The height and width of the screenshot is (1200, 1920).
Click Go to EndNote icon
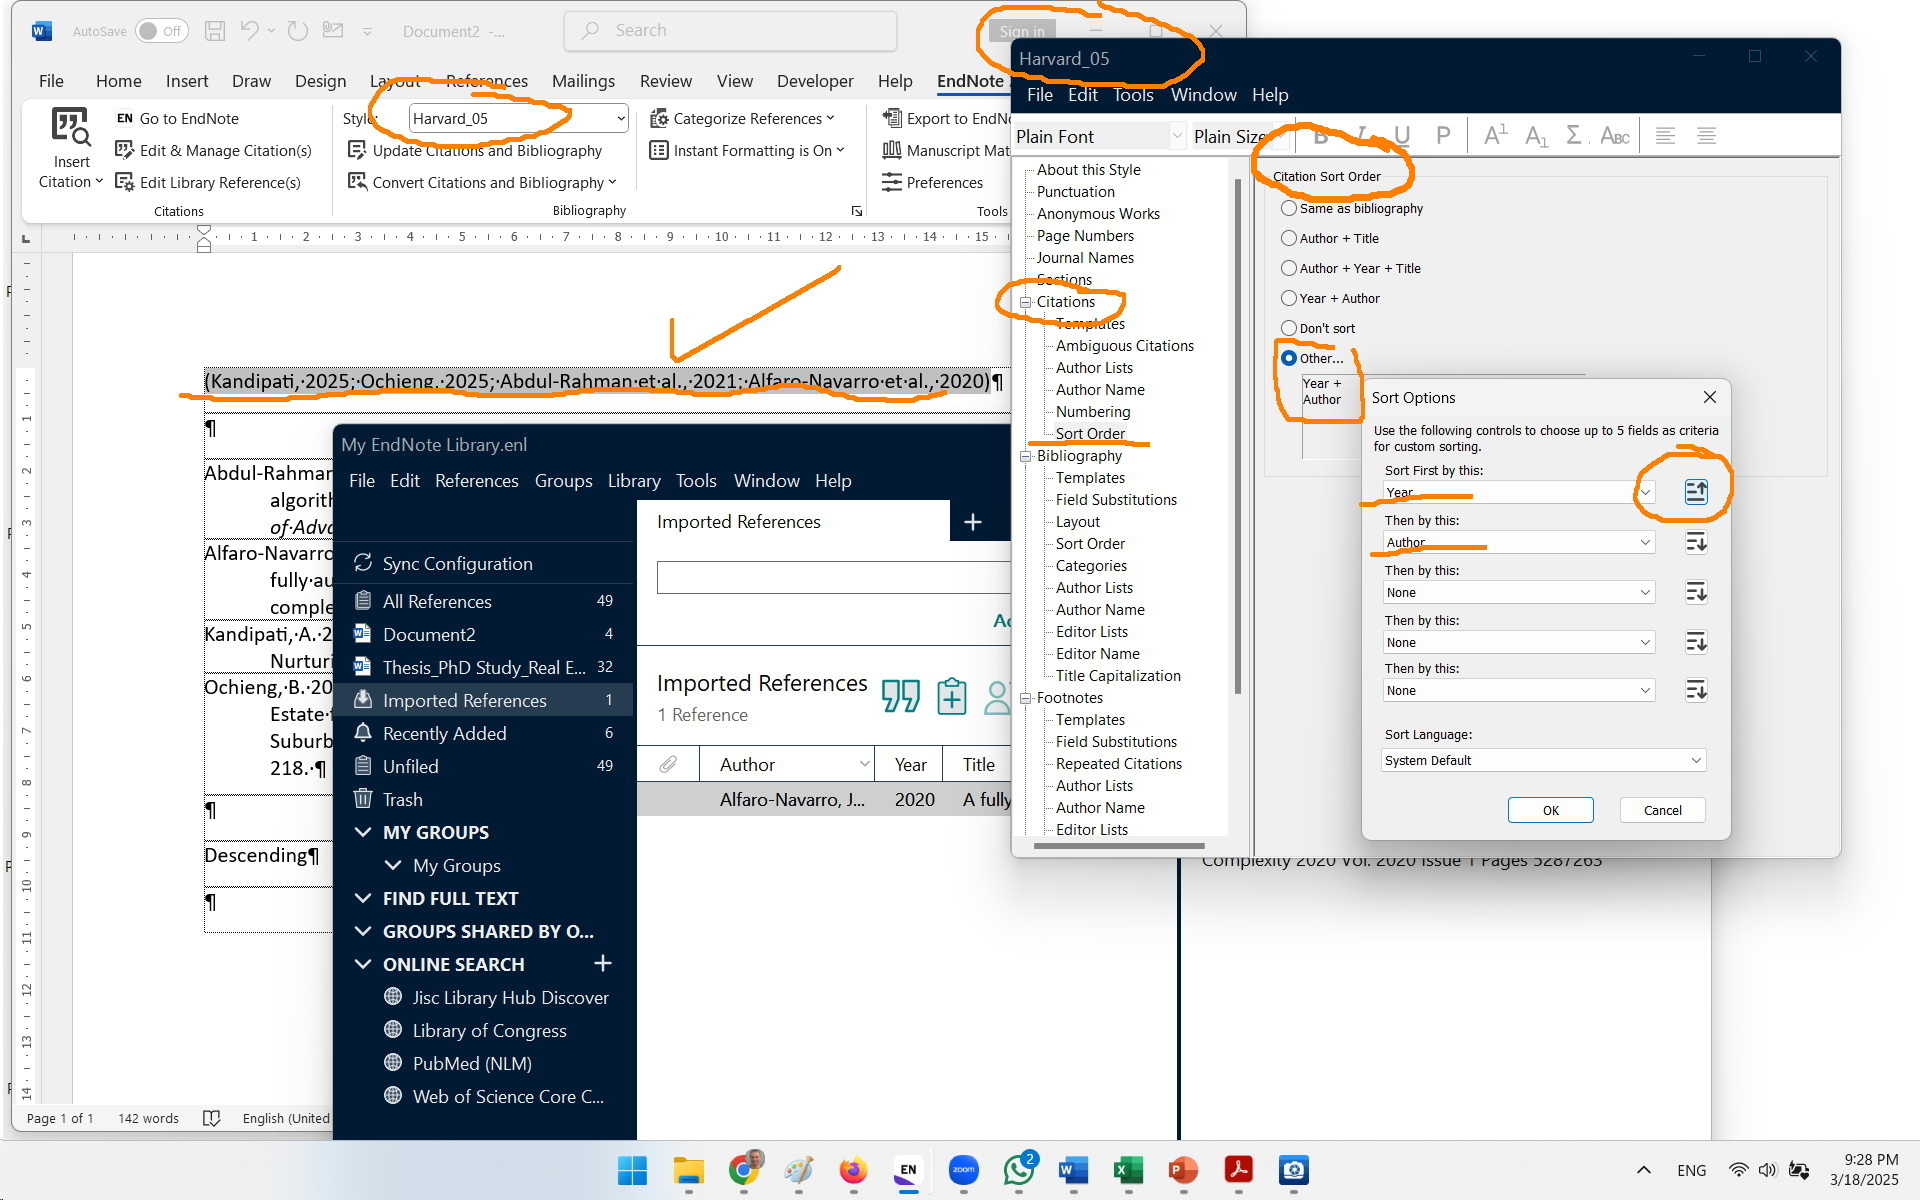[x=124, y=118]
